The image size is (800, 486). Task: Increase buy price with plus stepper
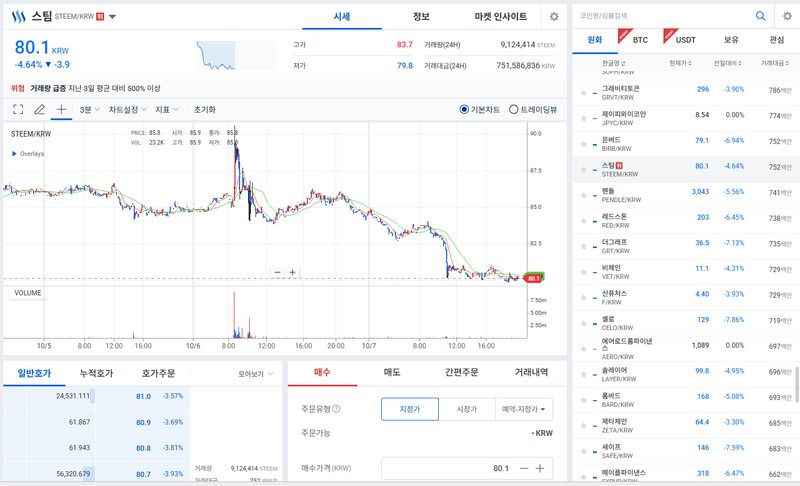point(540,468)
